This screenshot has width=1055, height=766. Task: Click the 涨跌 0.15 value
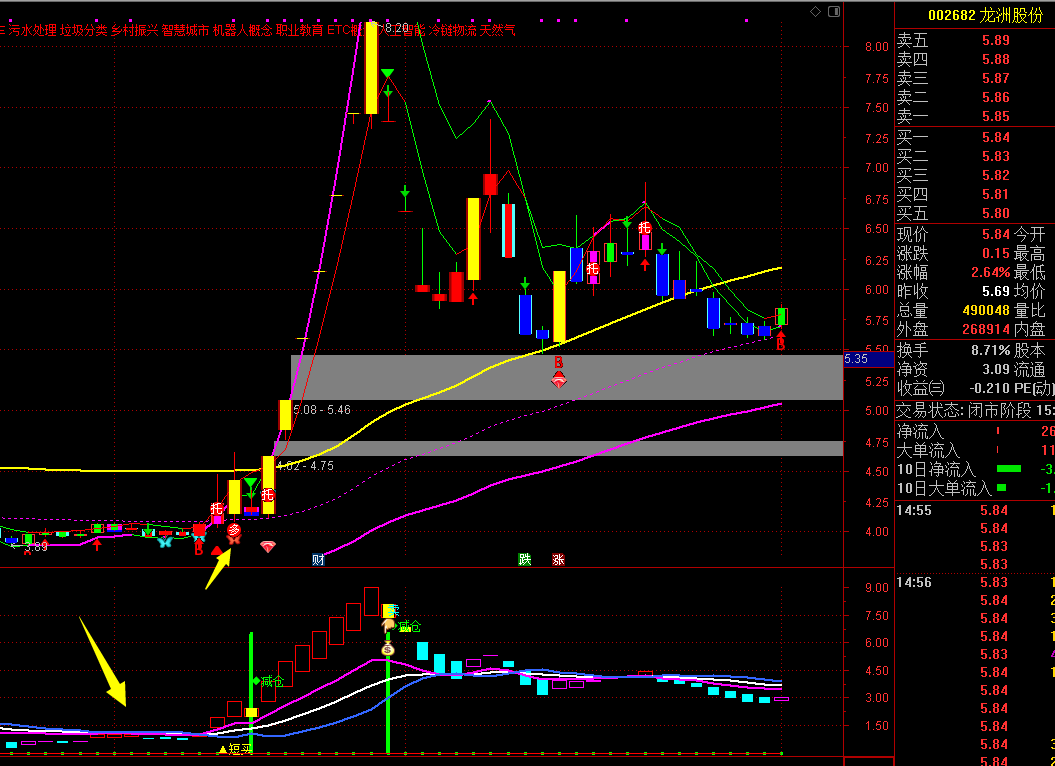pos(996,254)
